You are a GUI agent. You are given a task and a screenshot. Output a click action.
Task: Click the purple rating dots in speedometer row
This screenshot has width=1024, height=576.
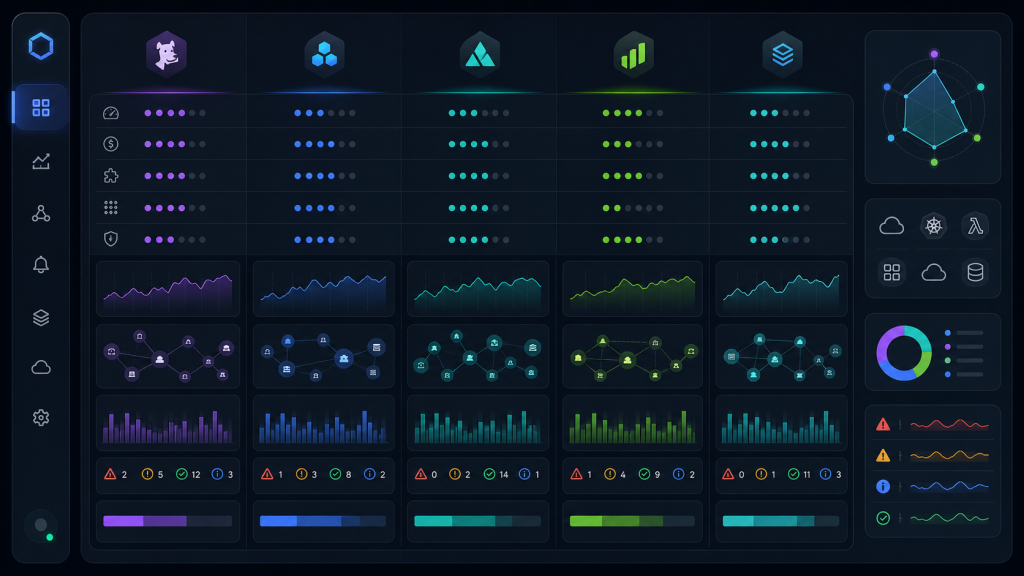point(175,113)
